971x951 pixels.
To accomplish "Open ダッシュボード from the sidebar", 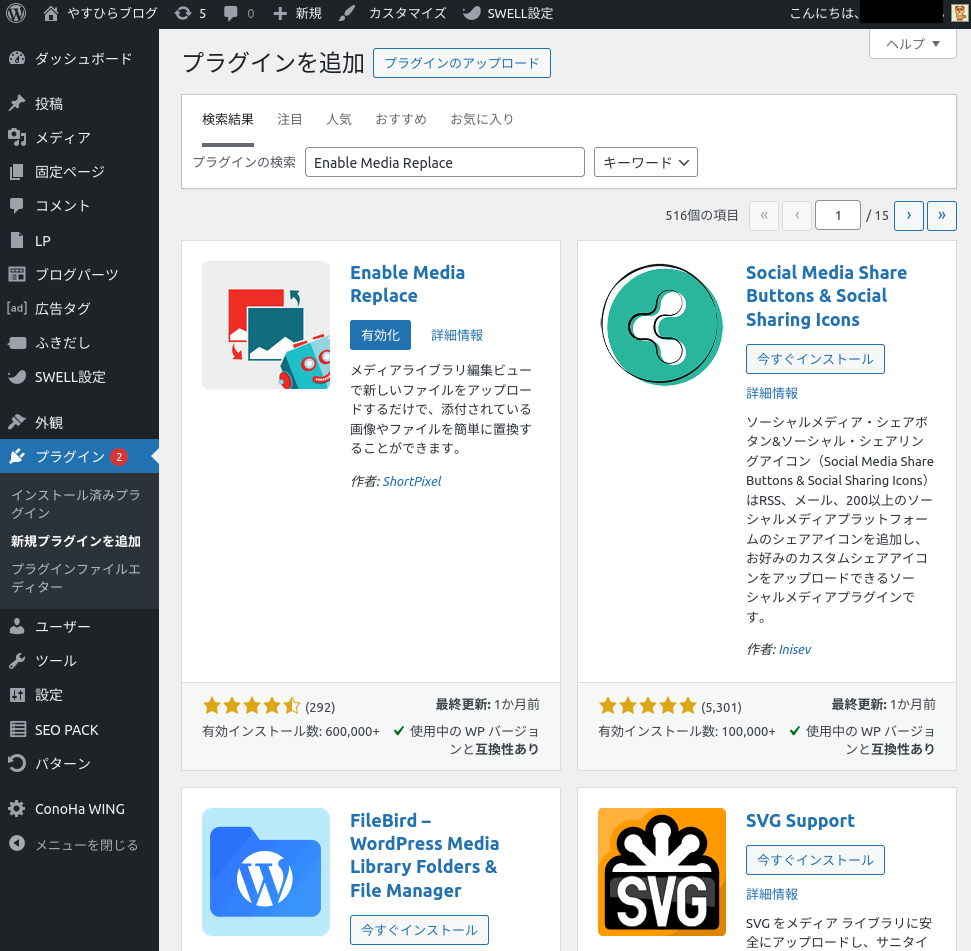I will tap(82, 59).
